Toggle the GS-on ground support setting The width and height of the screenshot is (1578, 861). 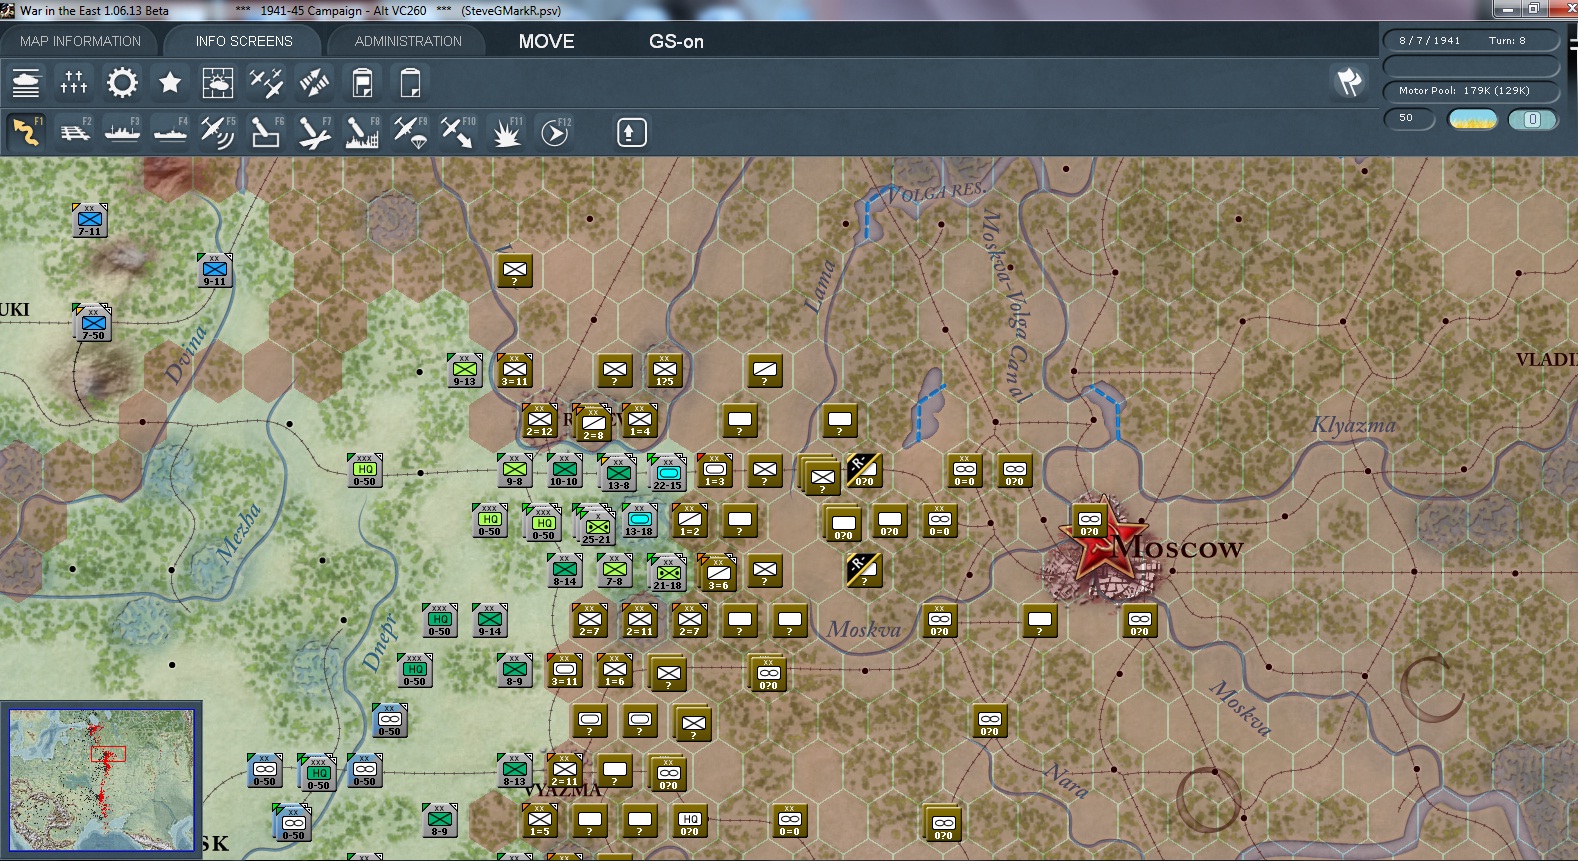676,41
